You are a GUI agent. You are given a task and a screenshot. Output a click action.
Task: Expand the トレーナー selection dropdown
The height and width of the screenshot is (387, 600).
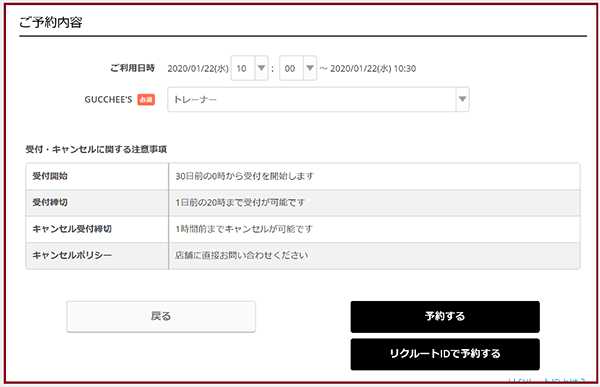coord(318,100)
